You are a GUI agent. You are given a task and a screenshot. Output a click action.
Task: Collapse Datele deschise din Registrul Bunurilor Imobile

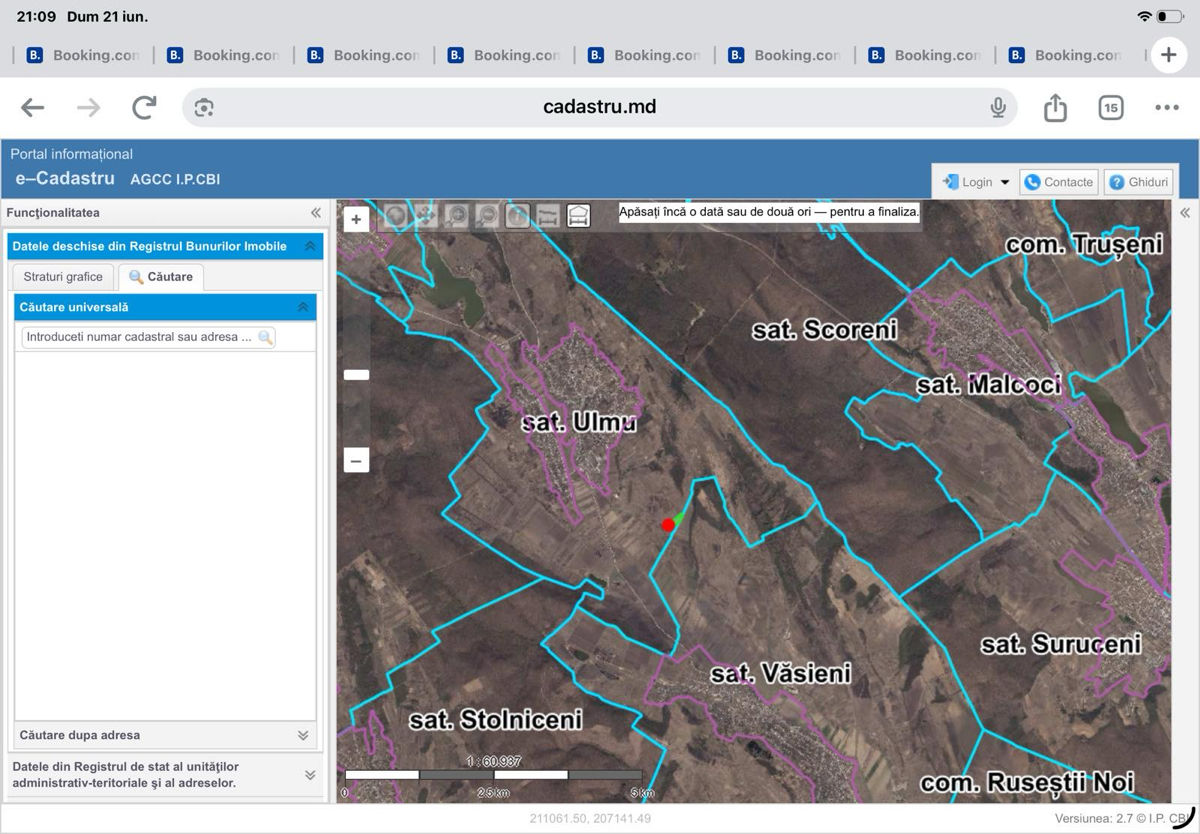[310, 246]
